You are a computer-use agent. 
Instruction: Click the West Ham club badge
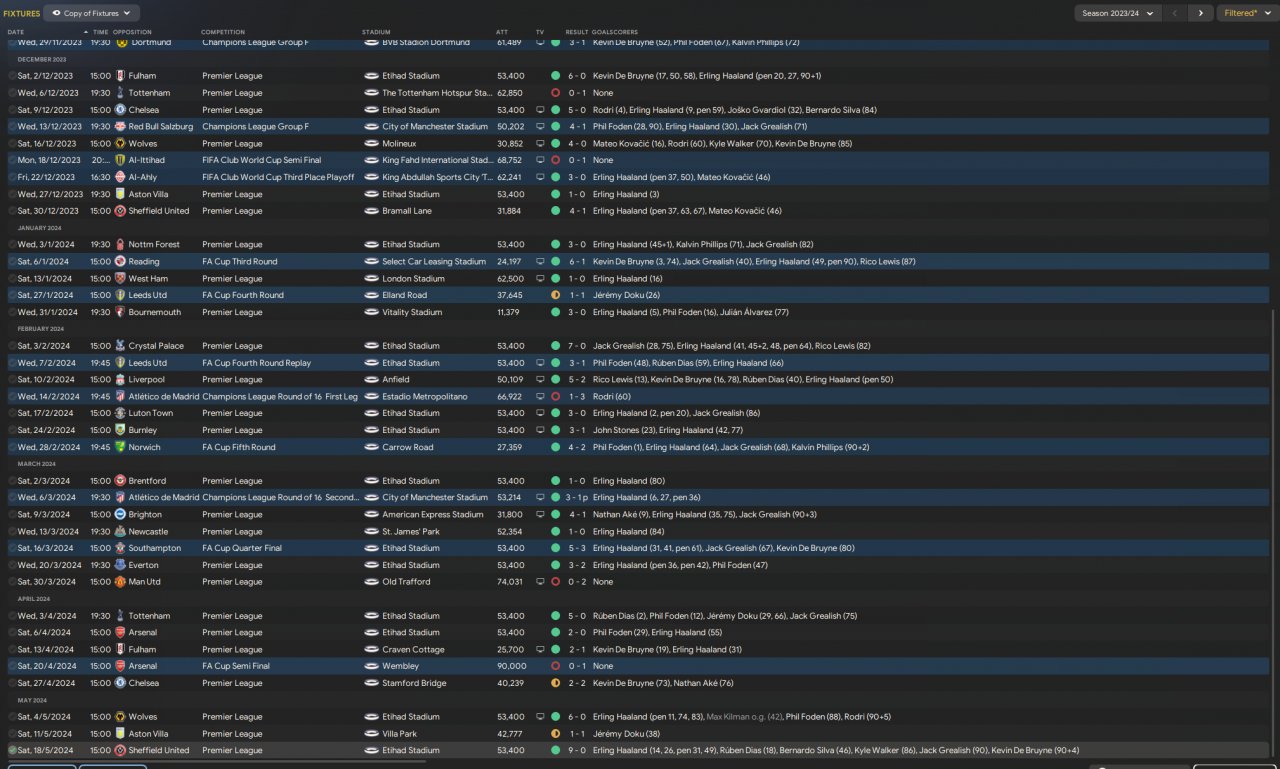pos(121,278)
